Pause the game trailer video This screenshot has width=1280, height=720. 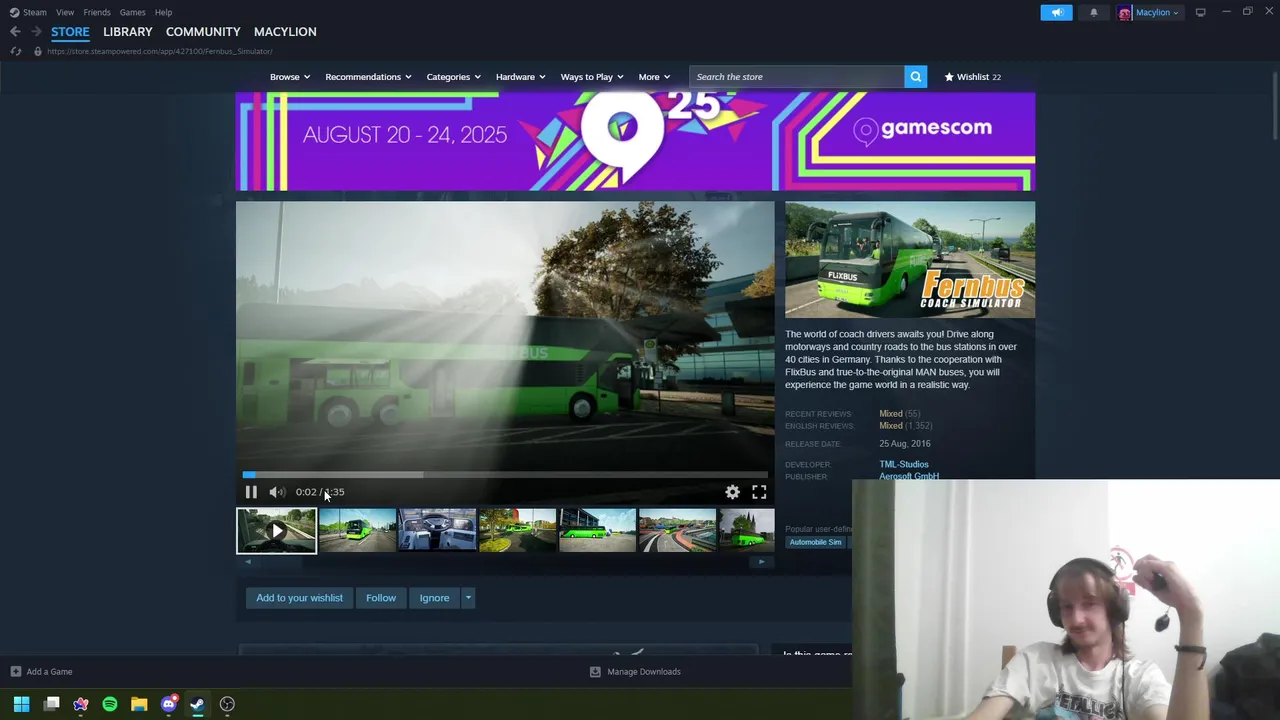coord(251,492)
